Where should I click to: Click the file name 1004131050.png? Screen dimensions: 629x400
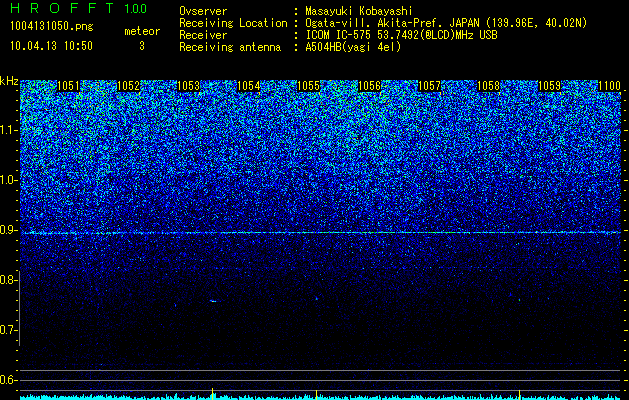pos(52,26)
